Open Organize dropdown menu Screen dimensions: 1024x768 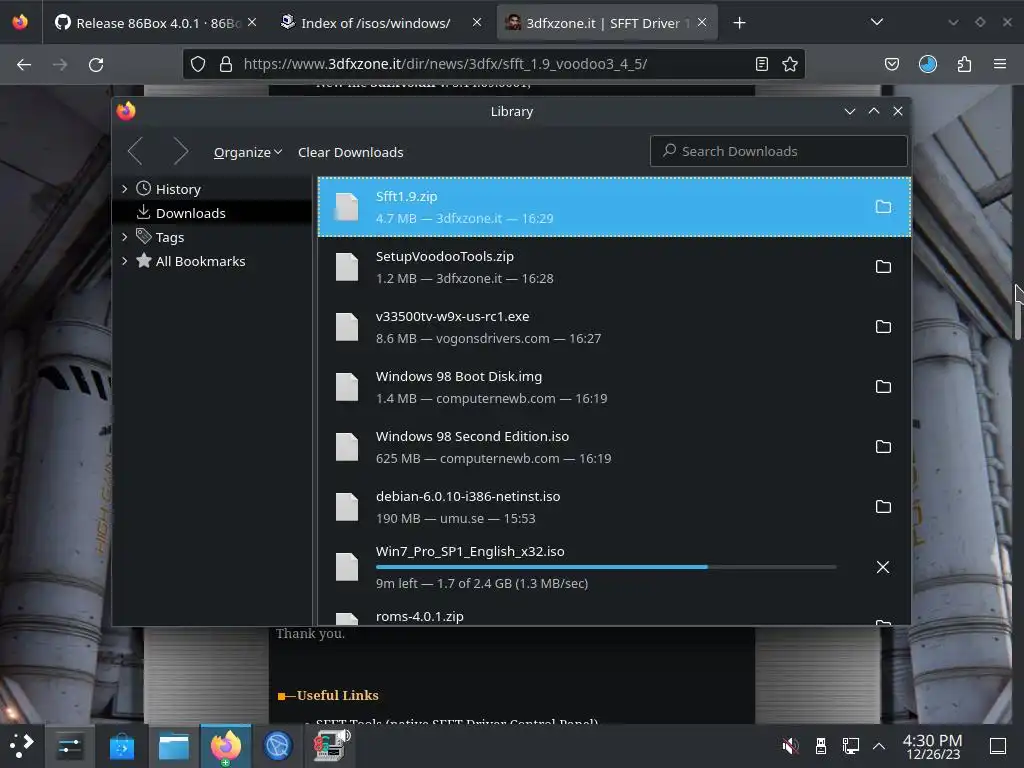point(248,152)
